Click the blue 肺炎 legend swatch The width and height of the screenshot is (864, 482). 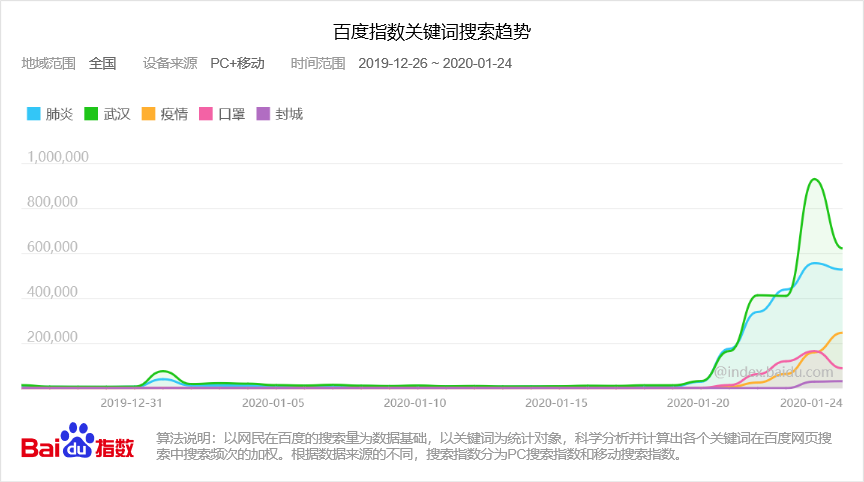pos(33,114)
